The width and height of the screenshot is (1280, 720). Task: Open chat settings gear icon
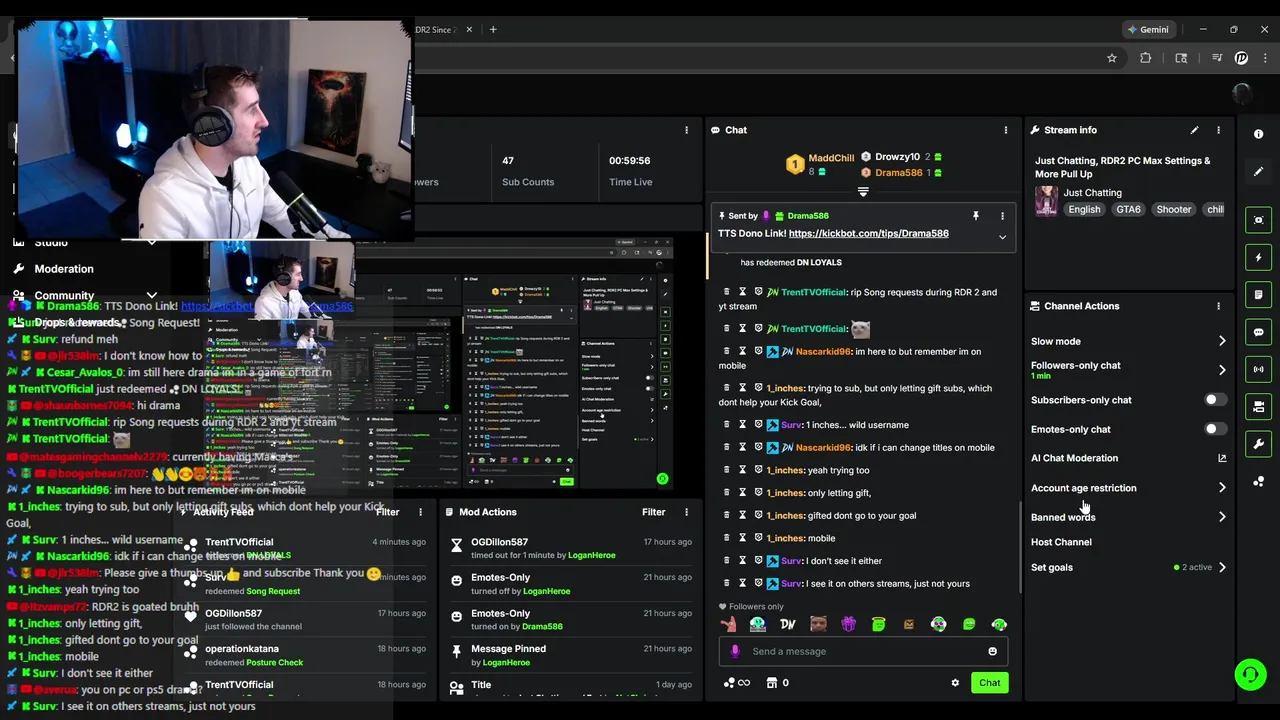pos(955,683)
